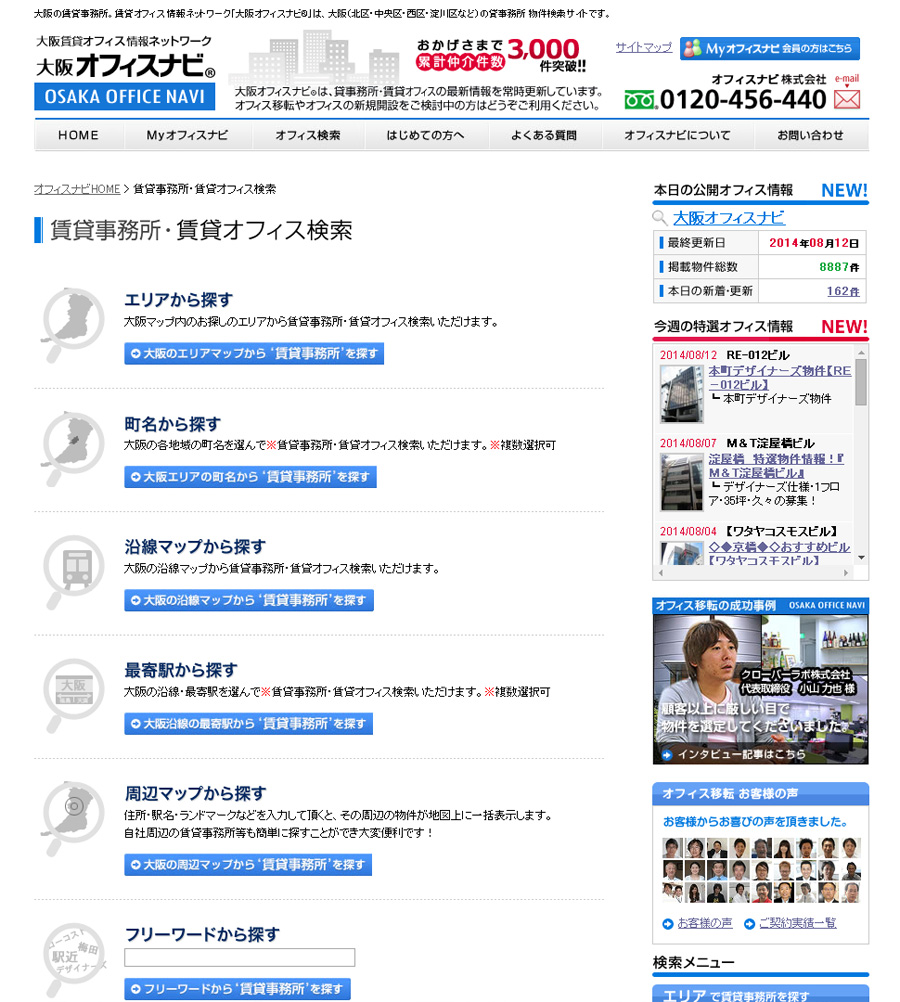The image size is (900, 1002).
Task: Click the customer voices photo grid
Action: (x=761, y=870)
